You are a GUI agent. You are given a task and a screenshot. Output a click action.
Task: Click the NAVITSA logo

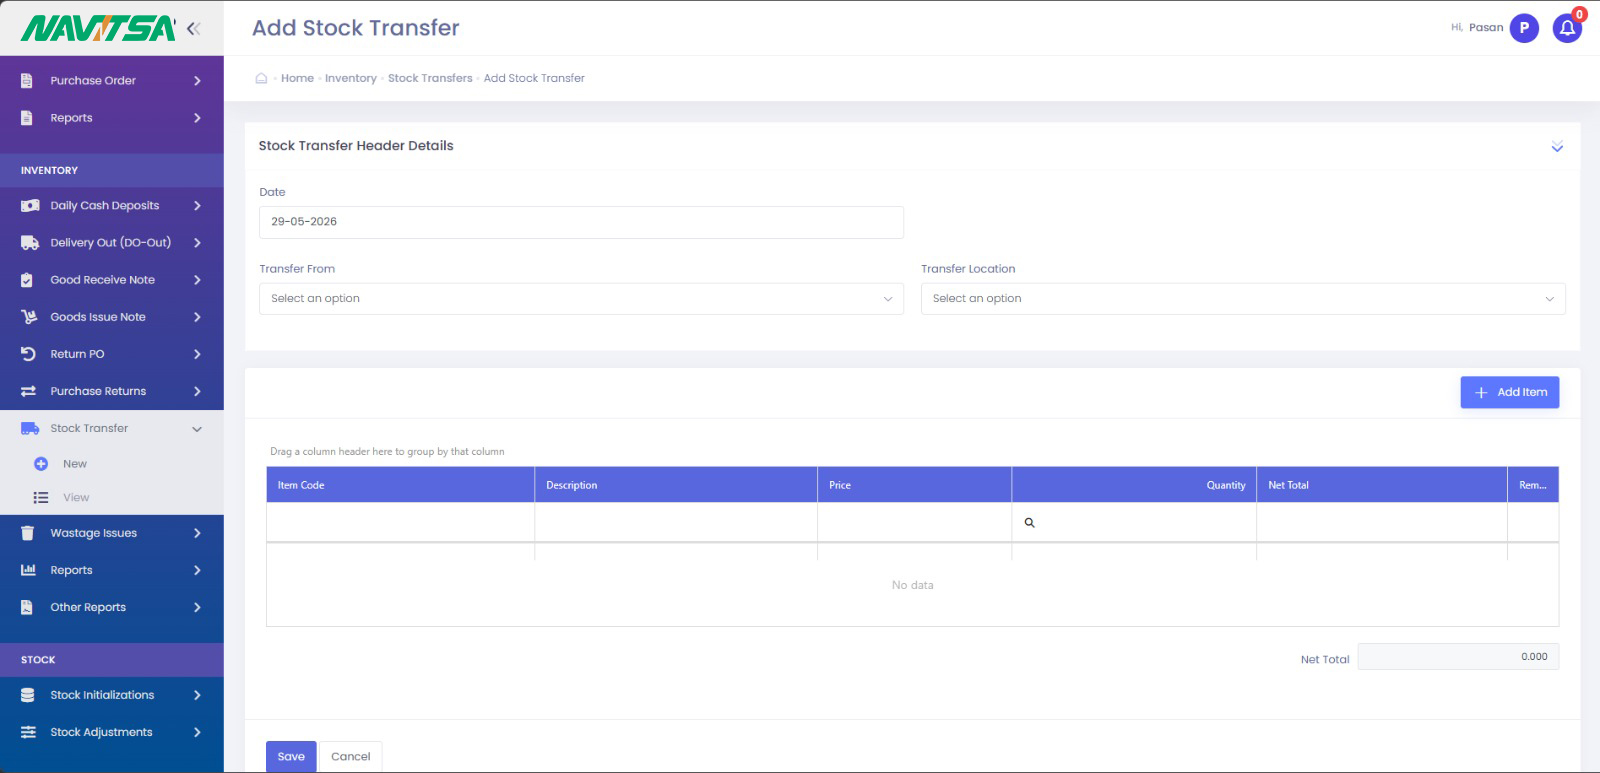pos(98,28)
